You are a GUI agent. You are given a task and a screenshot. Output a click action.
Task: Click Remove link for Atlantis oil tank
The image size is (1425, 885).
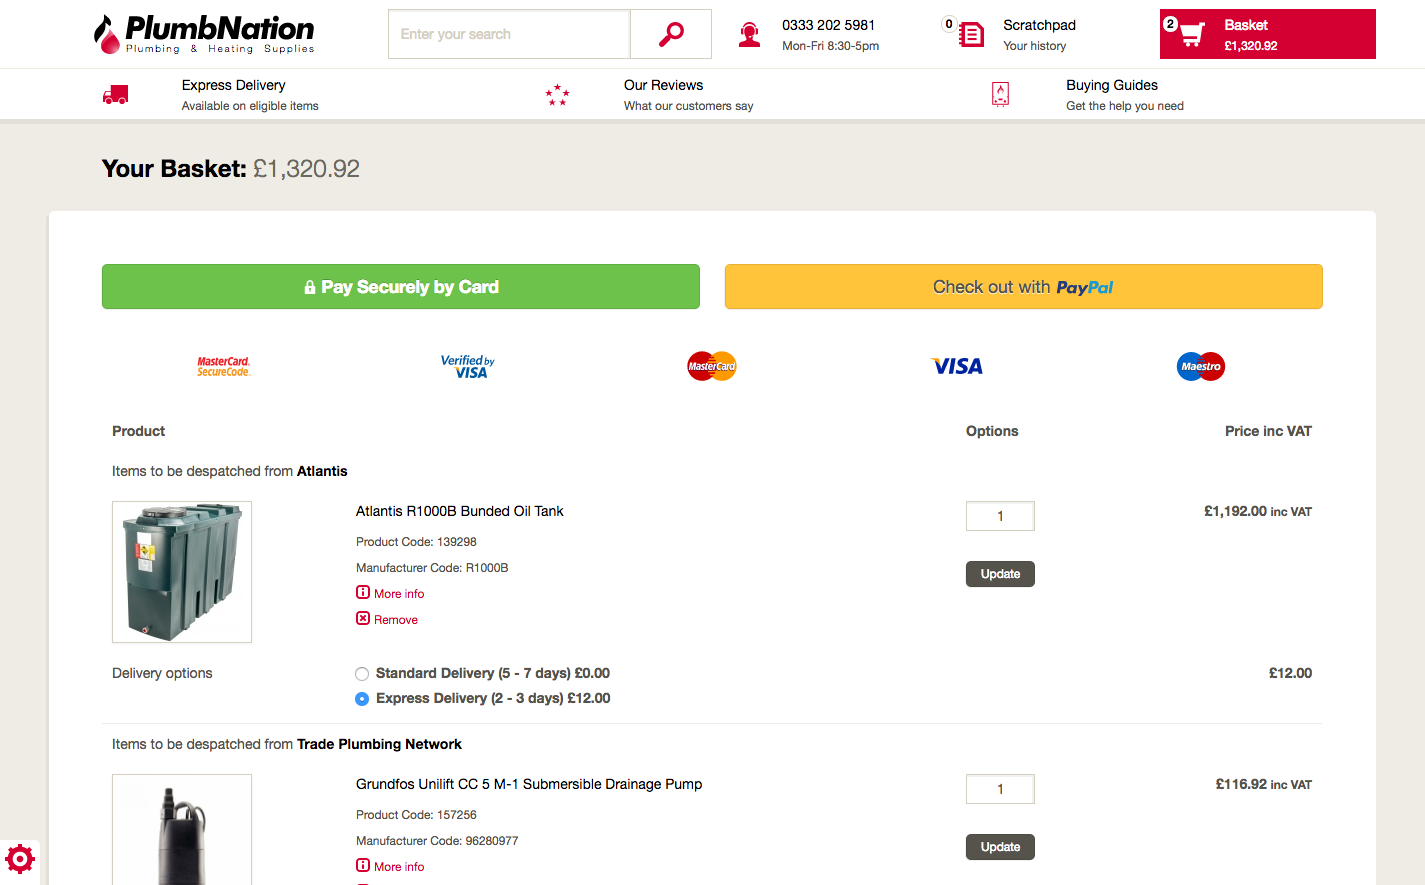click(x=396, y=620)
